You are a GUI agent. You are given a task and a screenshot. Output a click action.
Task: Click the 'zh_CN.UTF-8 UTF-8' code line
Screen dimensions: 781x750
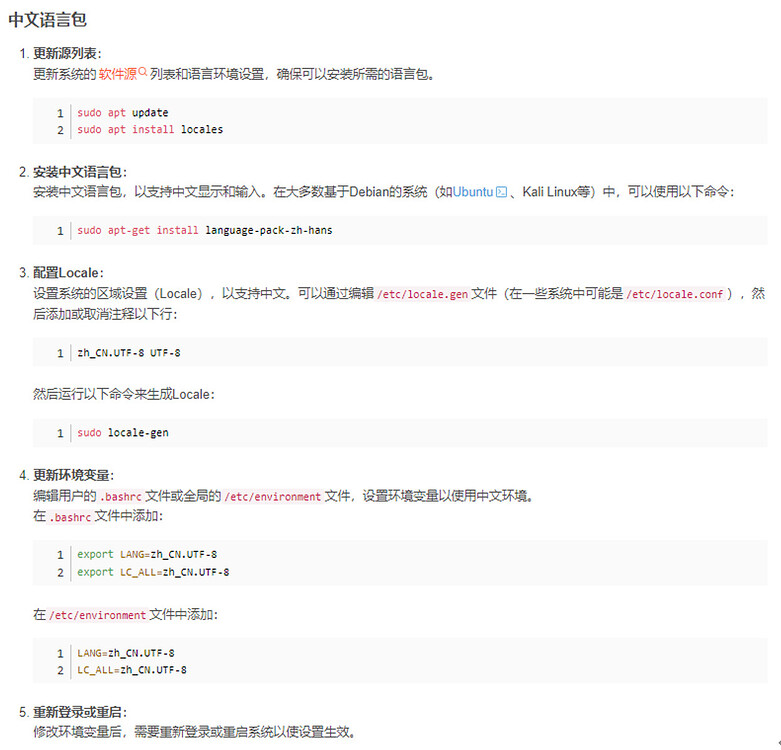tap(129, 353)
